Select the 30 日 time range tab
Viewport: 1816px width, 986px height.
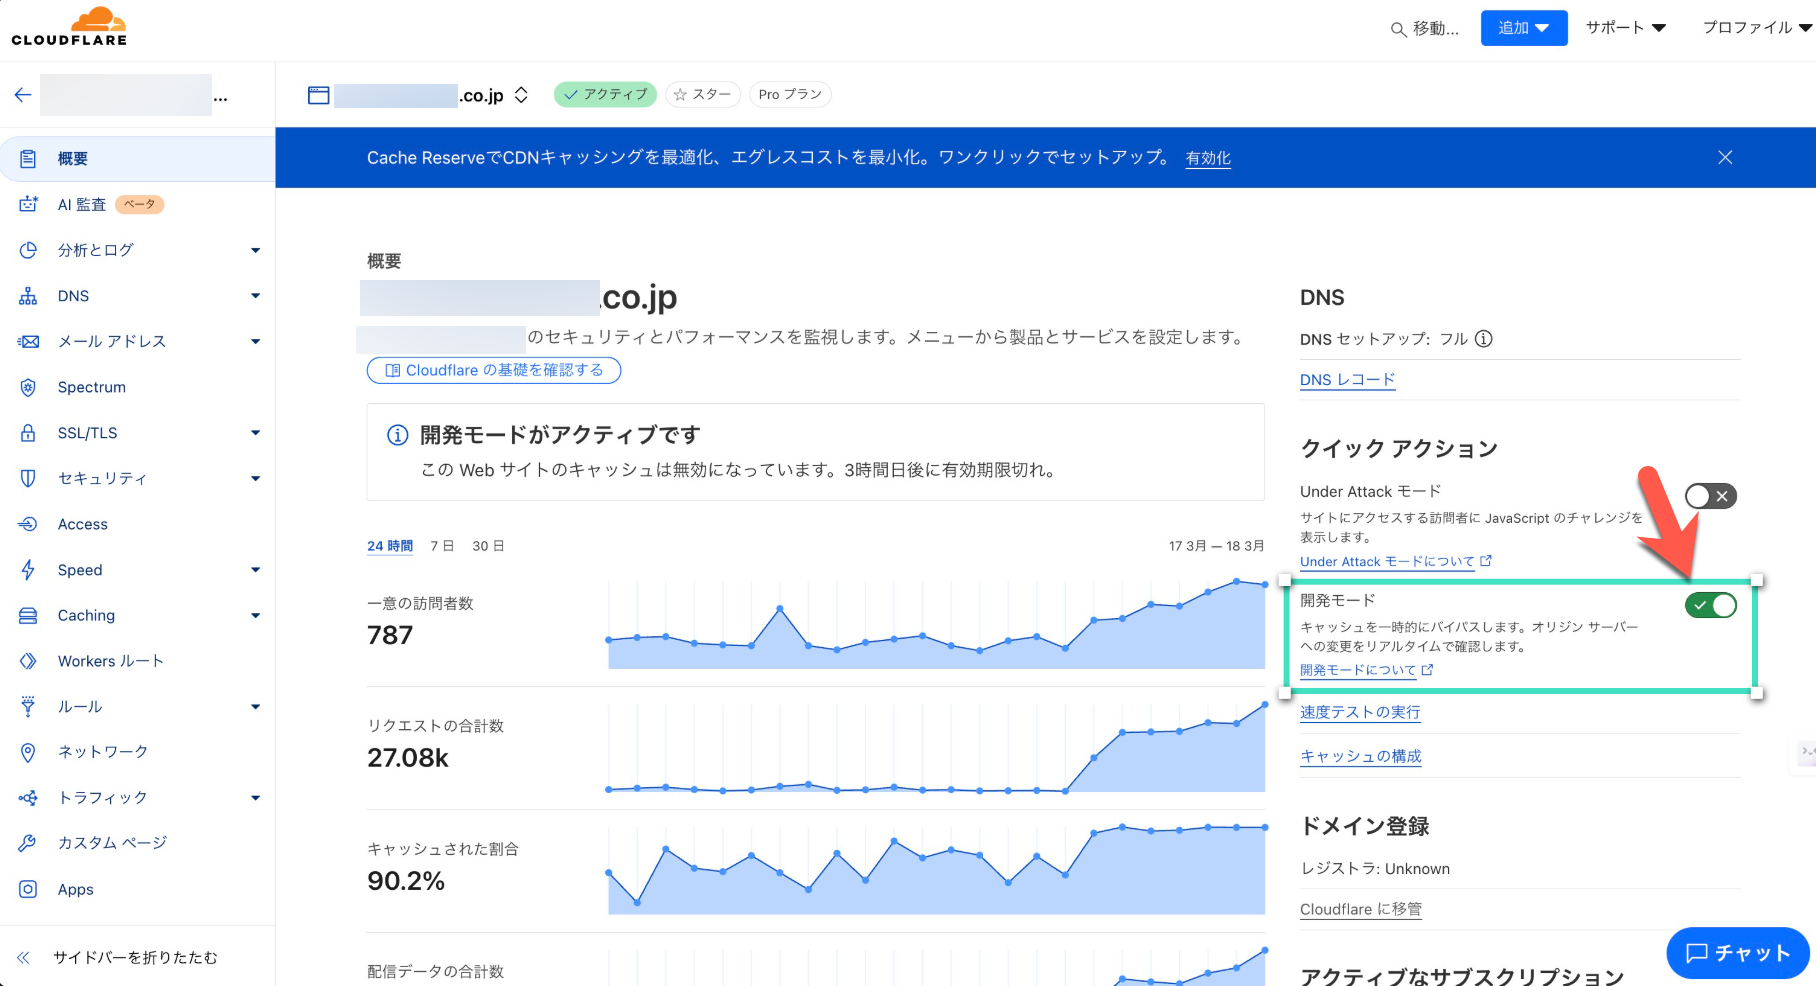[488, 546]
